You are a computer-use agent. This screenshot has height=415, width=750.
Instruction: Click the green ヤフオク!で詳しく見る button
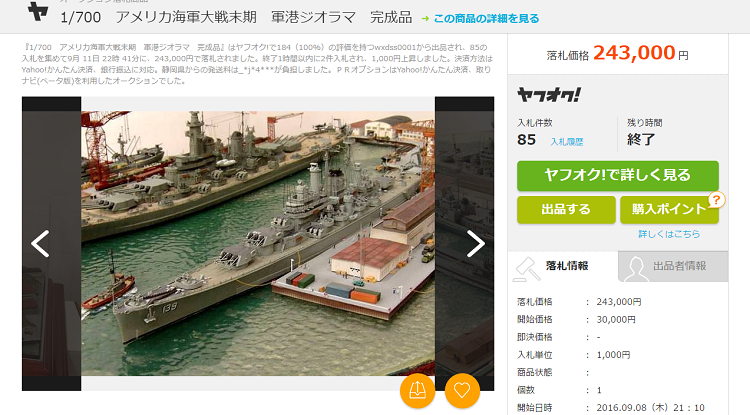click(618, 175)
